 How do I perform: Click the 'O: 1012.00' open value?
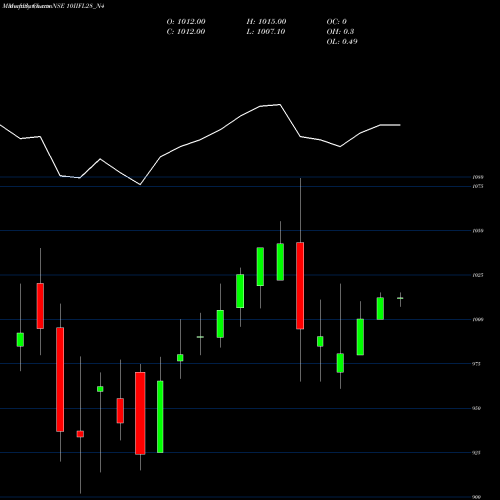coord(186,22)
